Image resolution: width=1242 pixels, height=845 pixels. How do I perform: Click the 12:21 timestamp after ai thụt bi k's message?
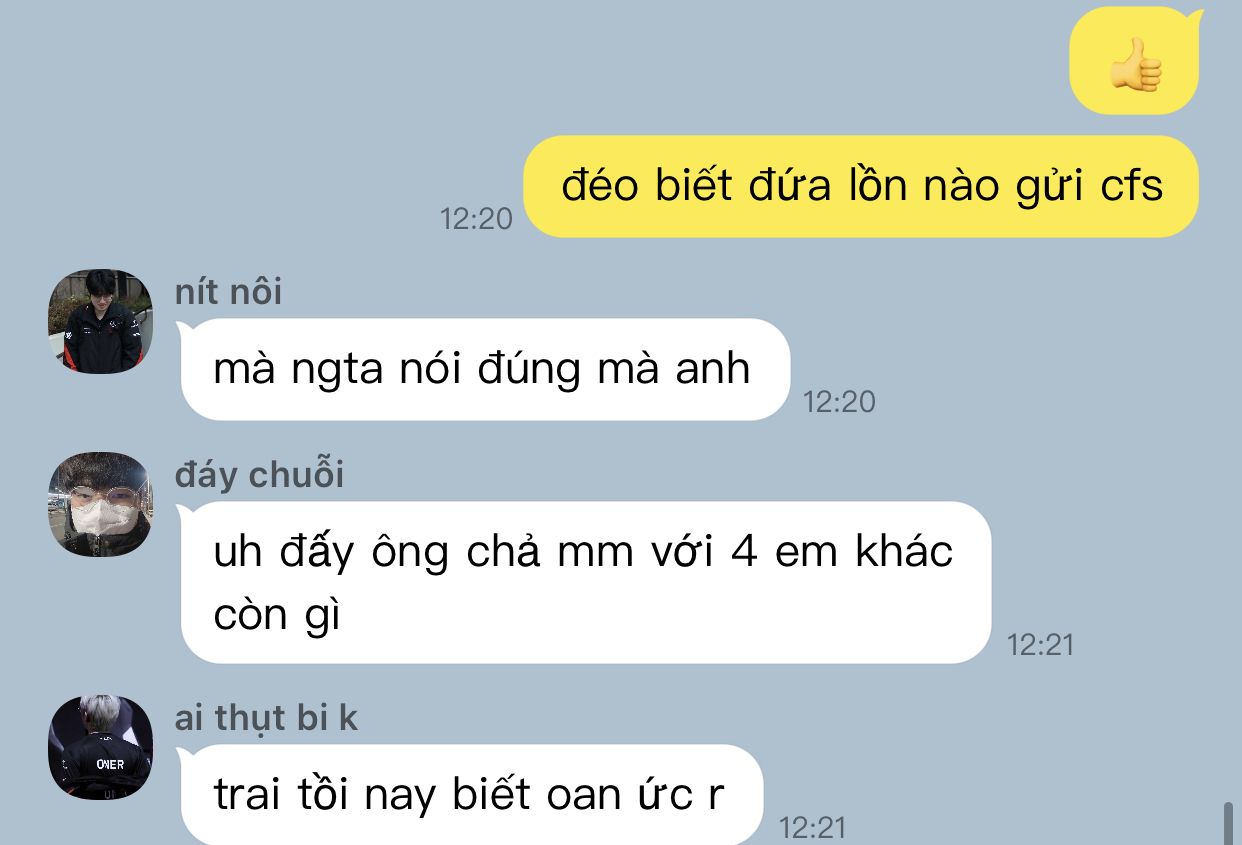(x=812, y=827)
